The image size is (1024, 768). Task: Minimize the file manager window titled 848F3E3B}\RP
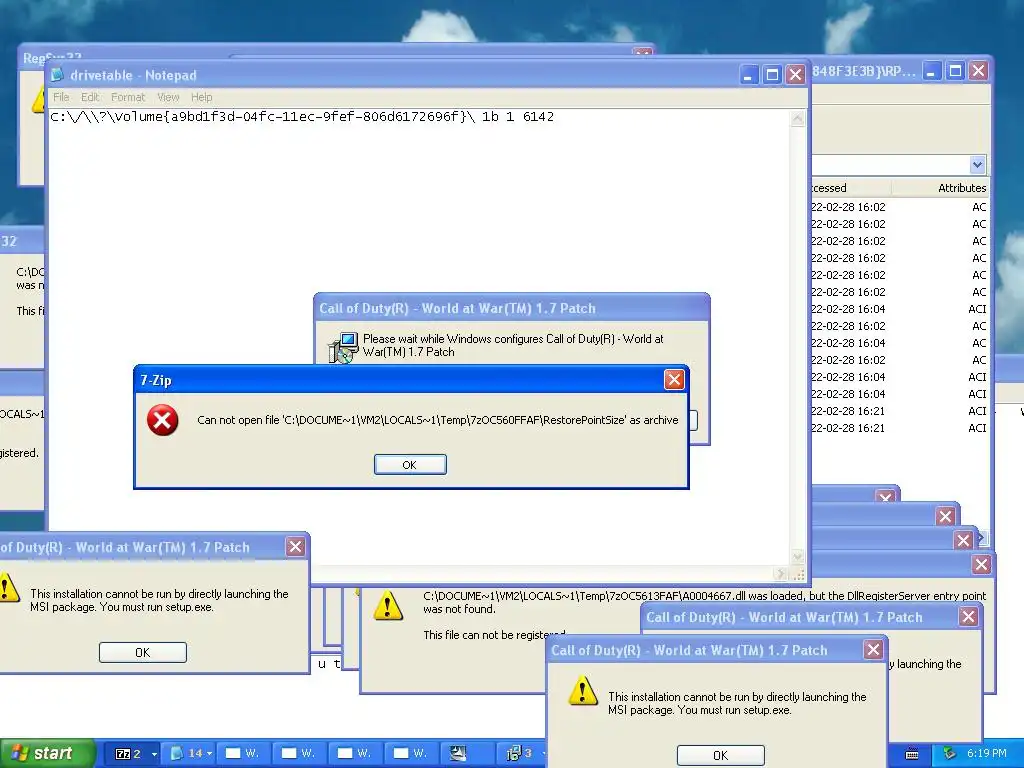(x=931, y=71)
